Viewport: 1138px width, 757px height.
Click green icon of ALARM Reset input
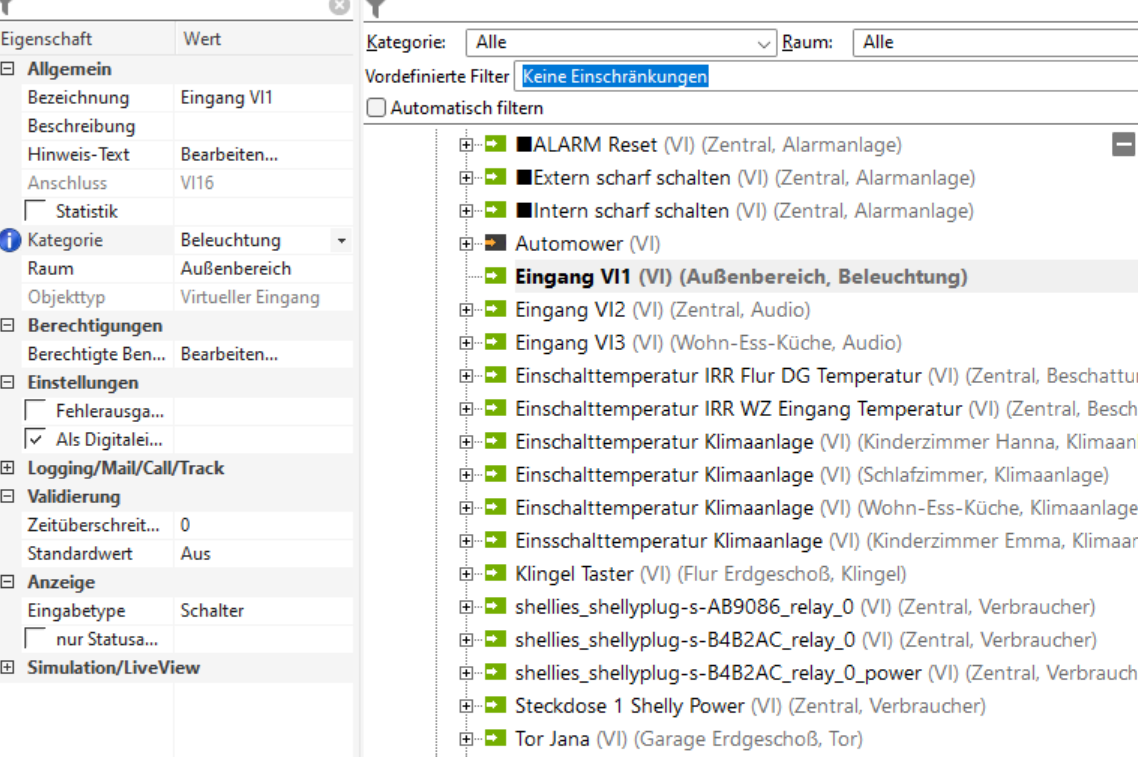pos(496,144)
